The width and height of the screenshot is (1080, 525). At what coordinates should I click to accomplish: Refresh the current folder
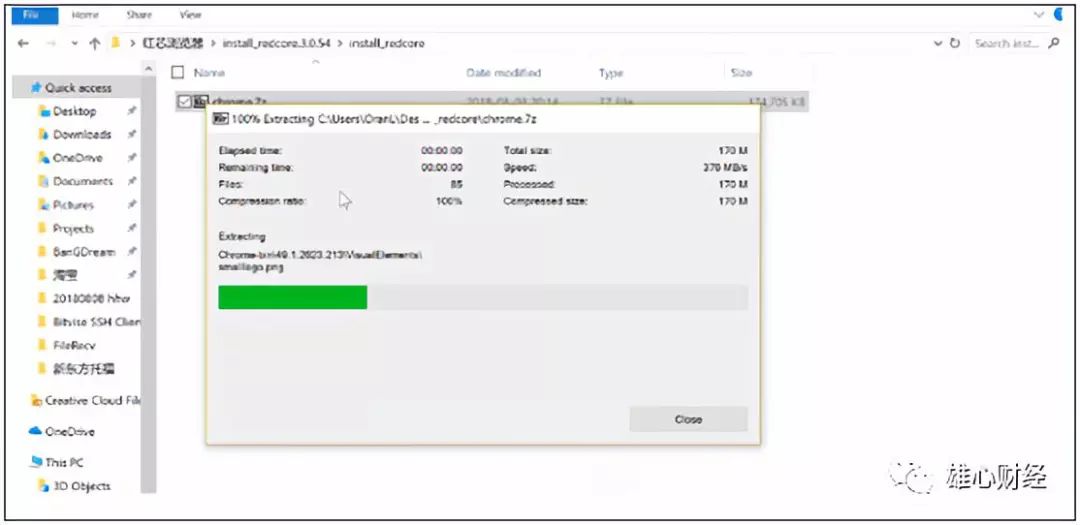pyautogui.click(x=955, y=43)
